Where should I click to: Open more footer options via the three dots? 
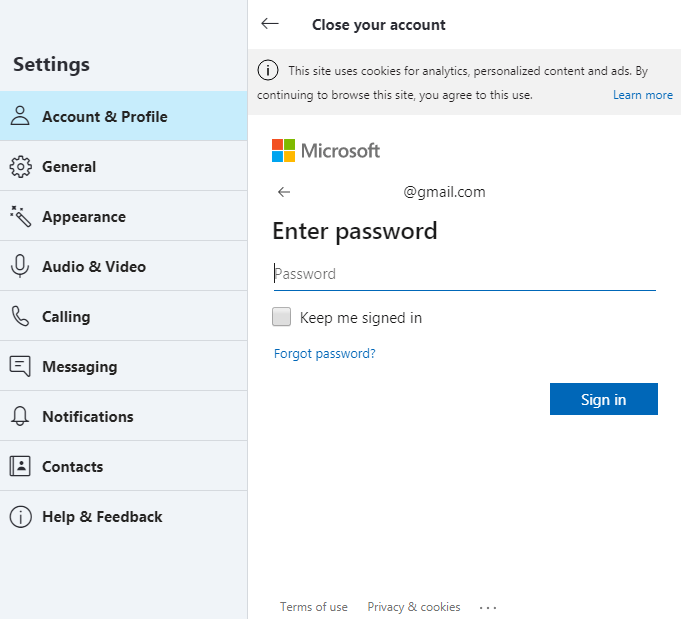488,607
